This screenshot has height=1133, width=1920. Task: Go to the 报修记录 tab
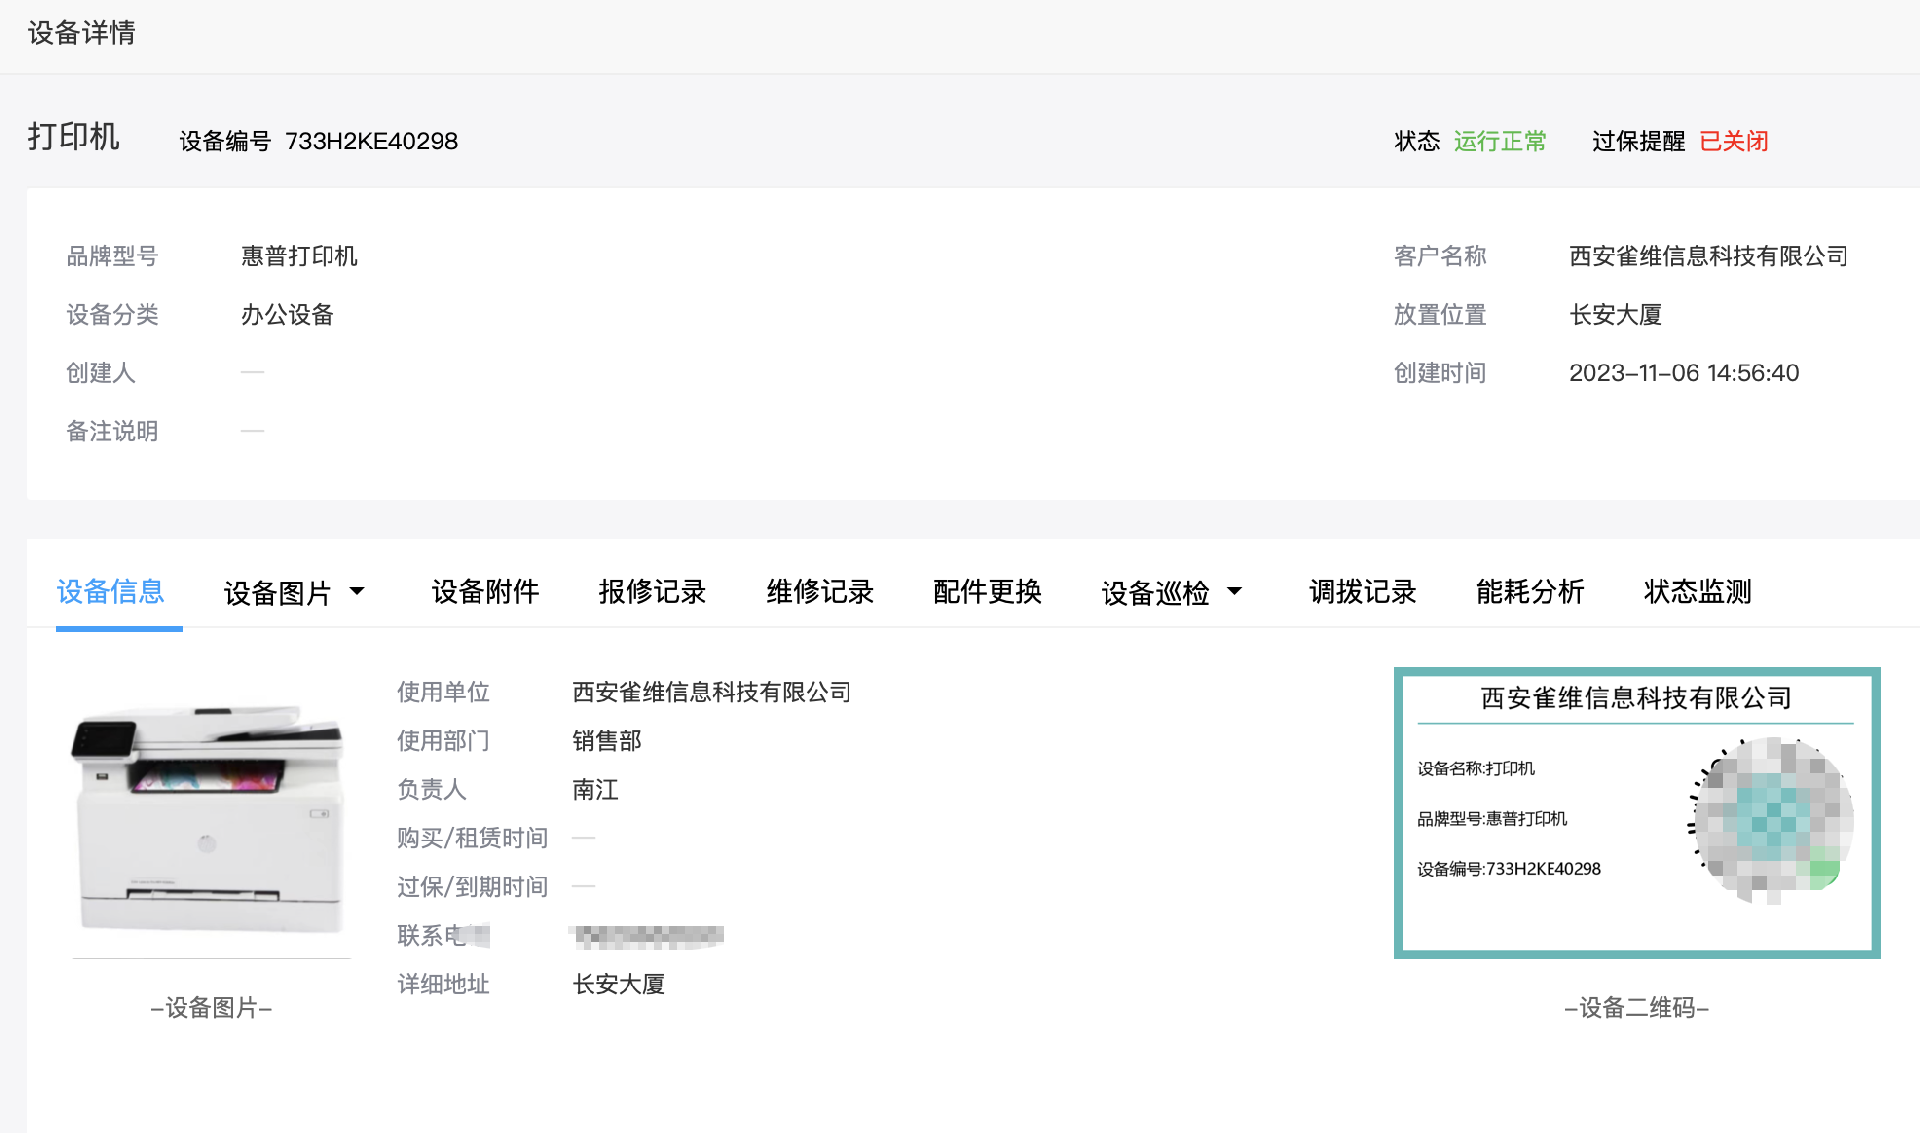coord(652,592)
